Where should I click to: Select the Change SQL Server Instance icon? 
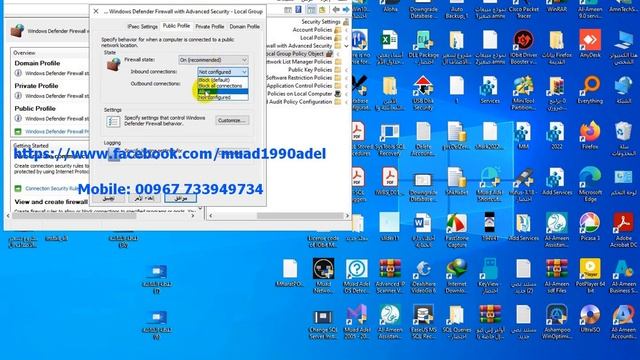tap(323, 325)
